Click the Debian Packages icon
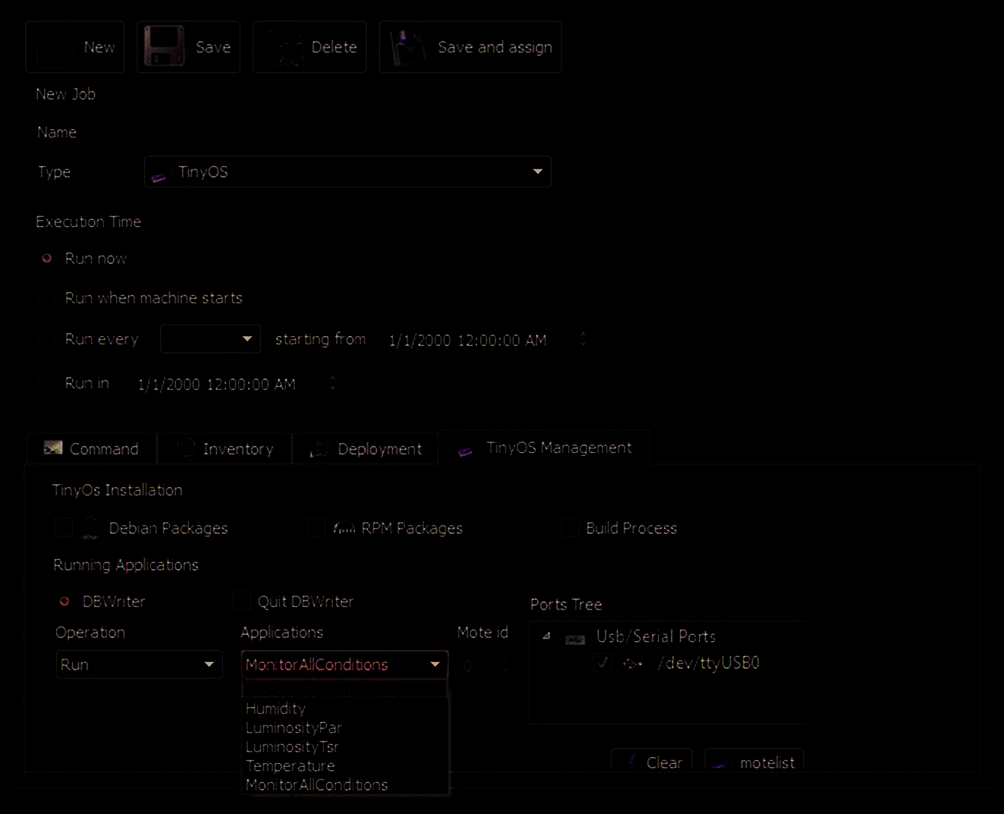This screenshot has height=814, width=1004. (x=91, y=528)
